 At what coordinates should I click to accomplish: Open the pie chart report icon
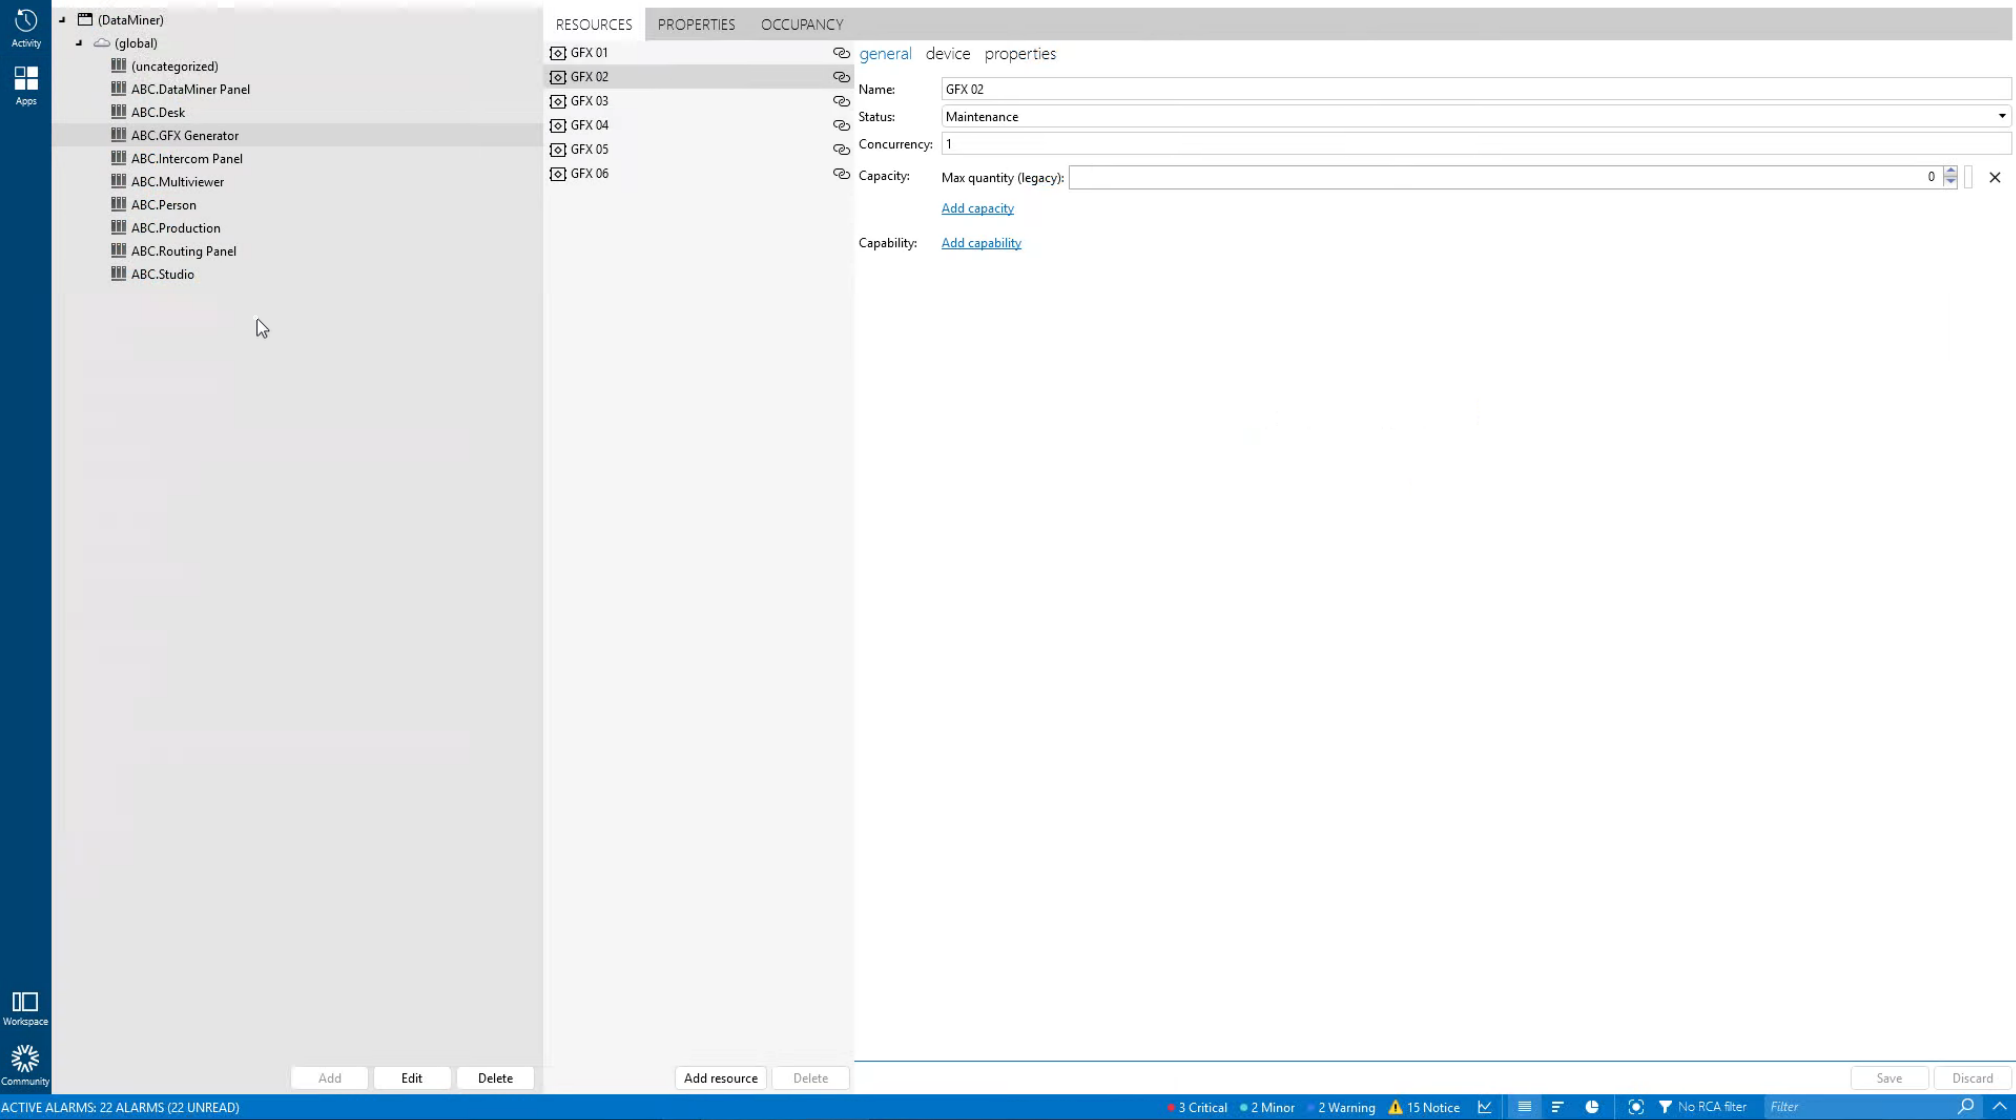coord(1592,1107)
